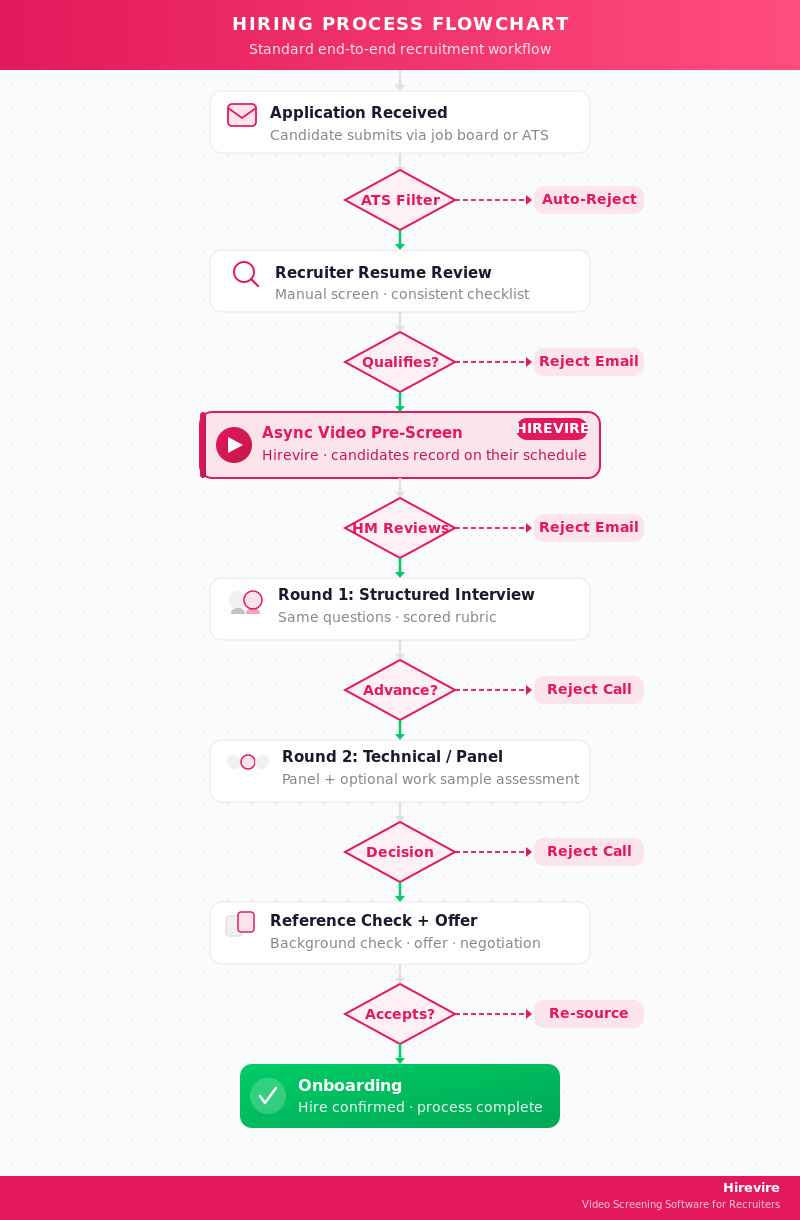Select the ATS Filter decision diamond

click(400, 200)
